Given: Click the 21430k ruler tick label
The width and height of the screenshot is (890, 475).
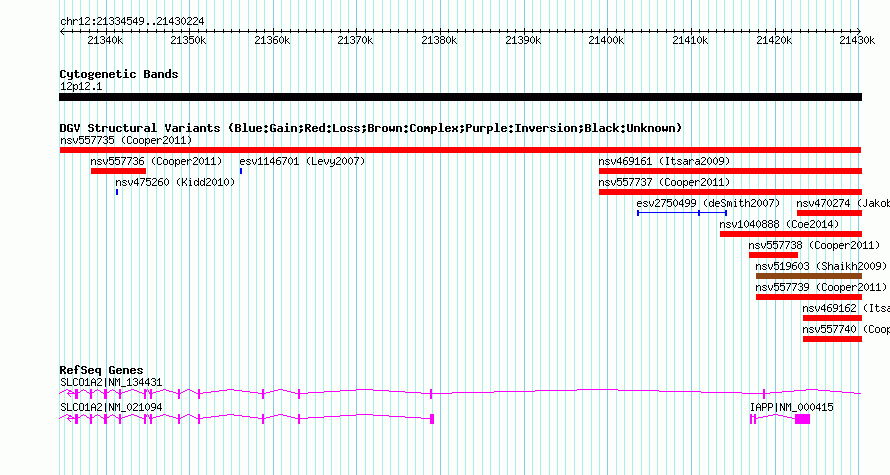Looking at the screenshot, I should pyautogui.click(x=857, y=40).
